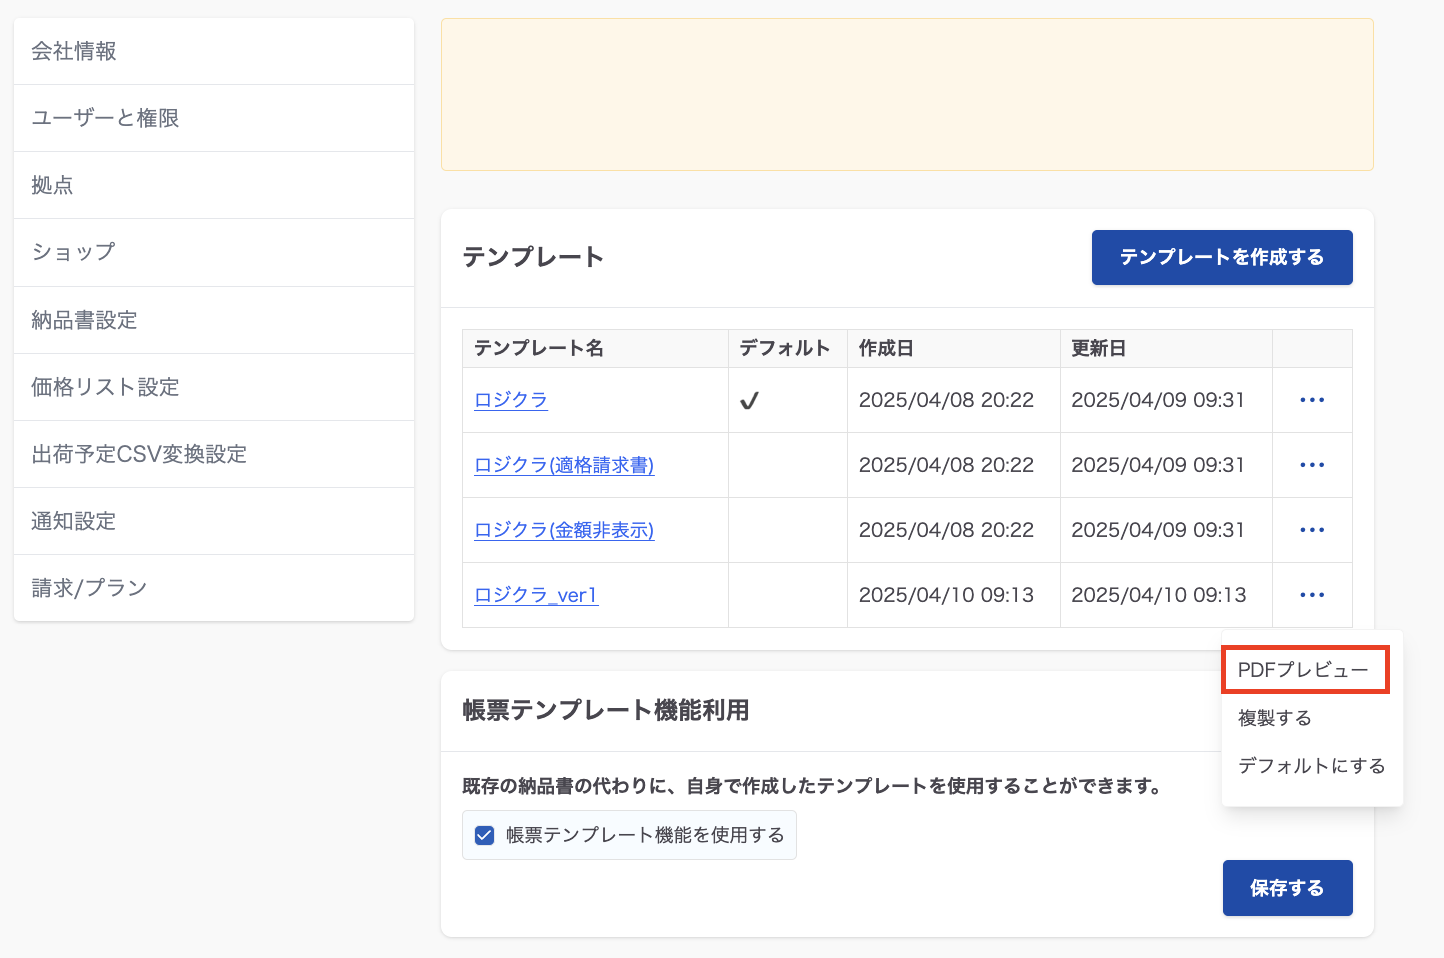Navigate to 納品書設定 in sidebar
This screenshot has height=958, width=1444.
84,320
